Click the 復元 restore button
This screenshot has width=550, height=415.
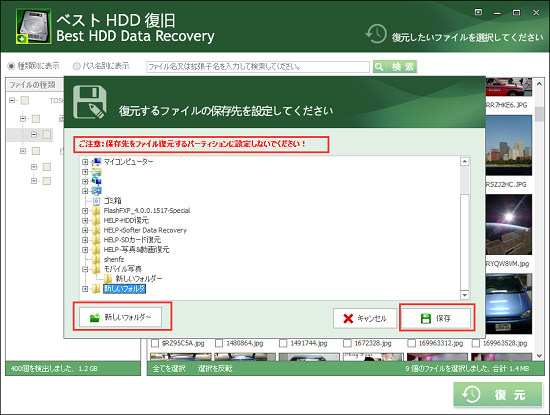(498, 395)
